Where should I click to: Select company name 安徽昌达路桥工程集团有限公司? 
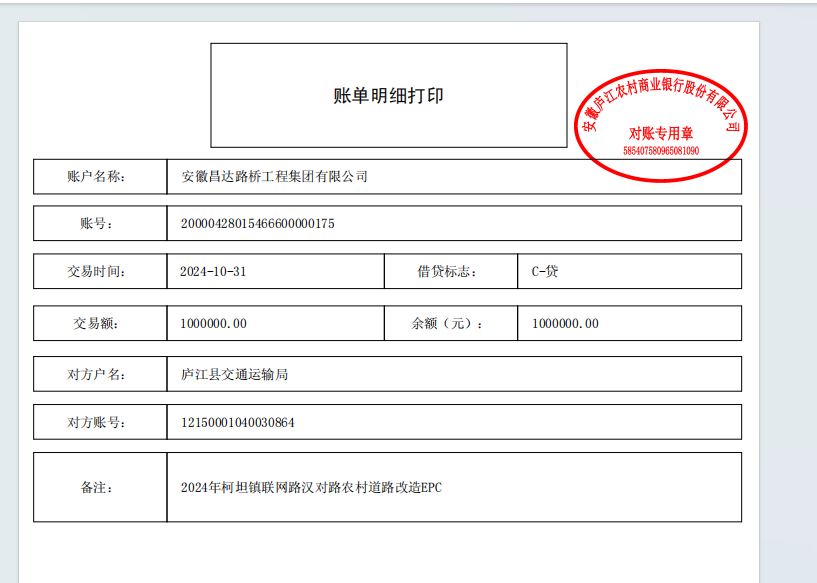coord(274,177)
